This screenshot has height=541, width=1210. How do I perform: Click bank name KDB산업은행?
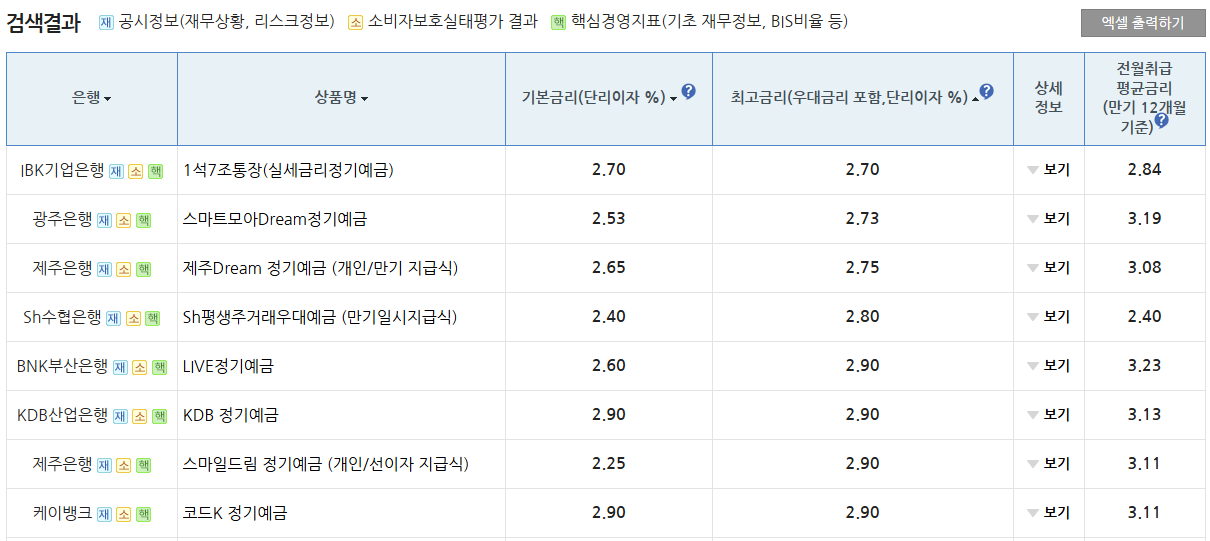tap(63, 415)
